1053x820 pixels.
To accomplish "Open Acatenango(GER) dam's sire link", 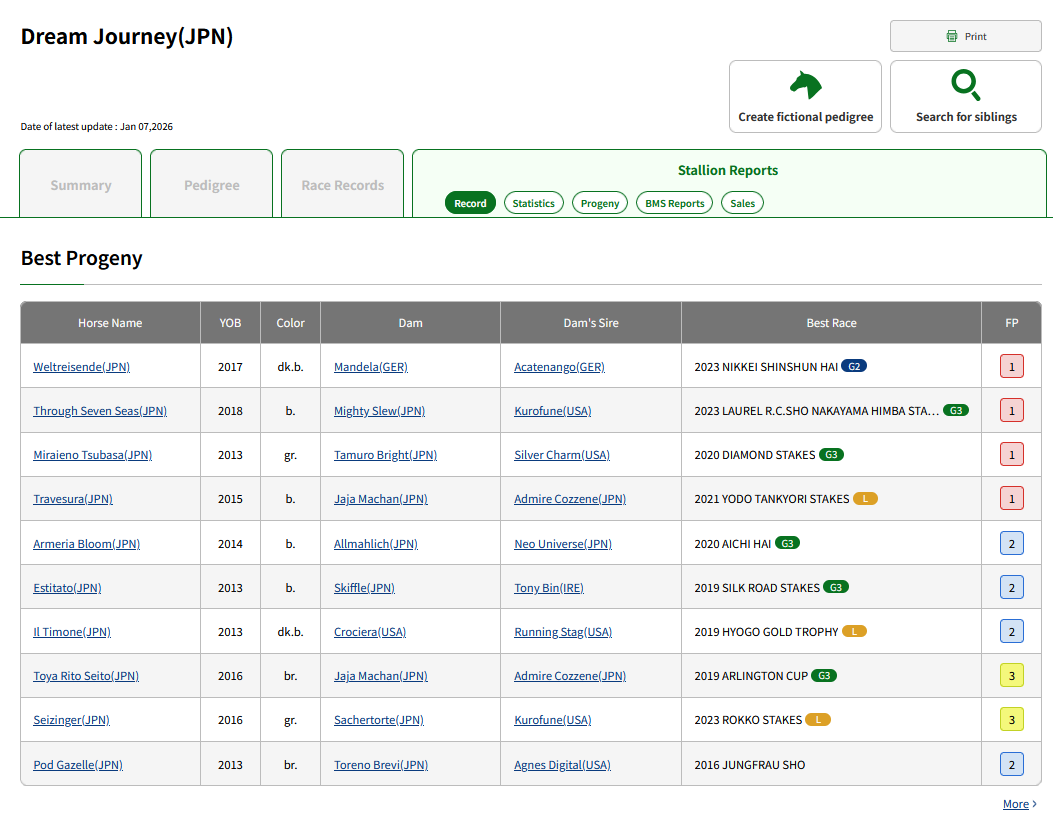I will (559, 367).
